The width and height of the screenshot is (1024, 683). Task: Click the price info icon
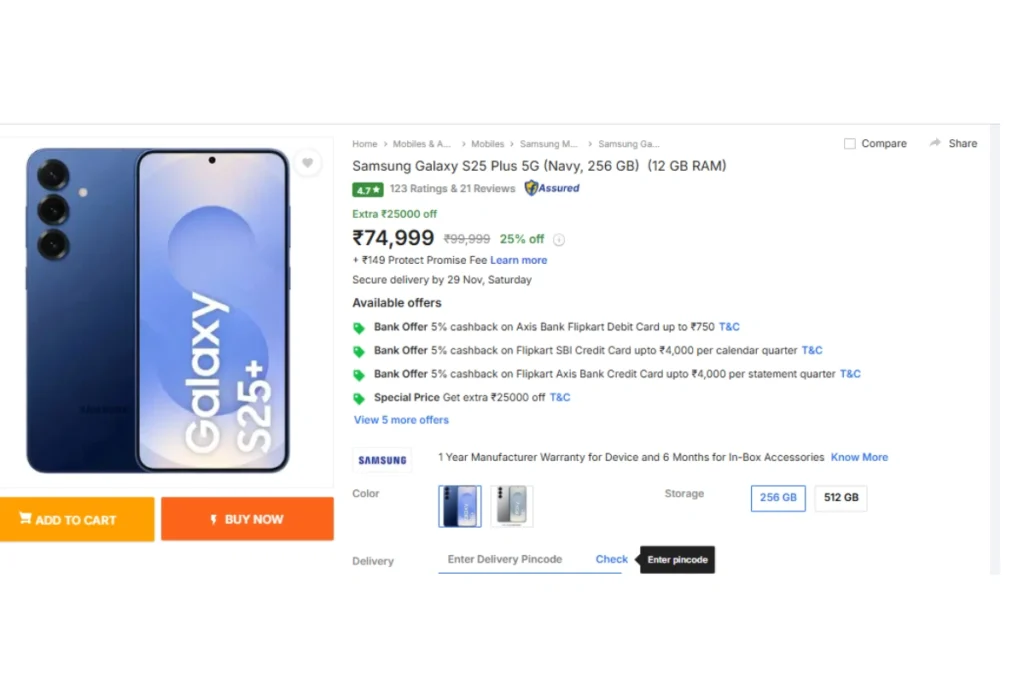click(559, 240)
